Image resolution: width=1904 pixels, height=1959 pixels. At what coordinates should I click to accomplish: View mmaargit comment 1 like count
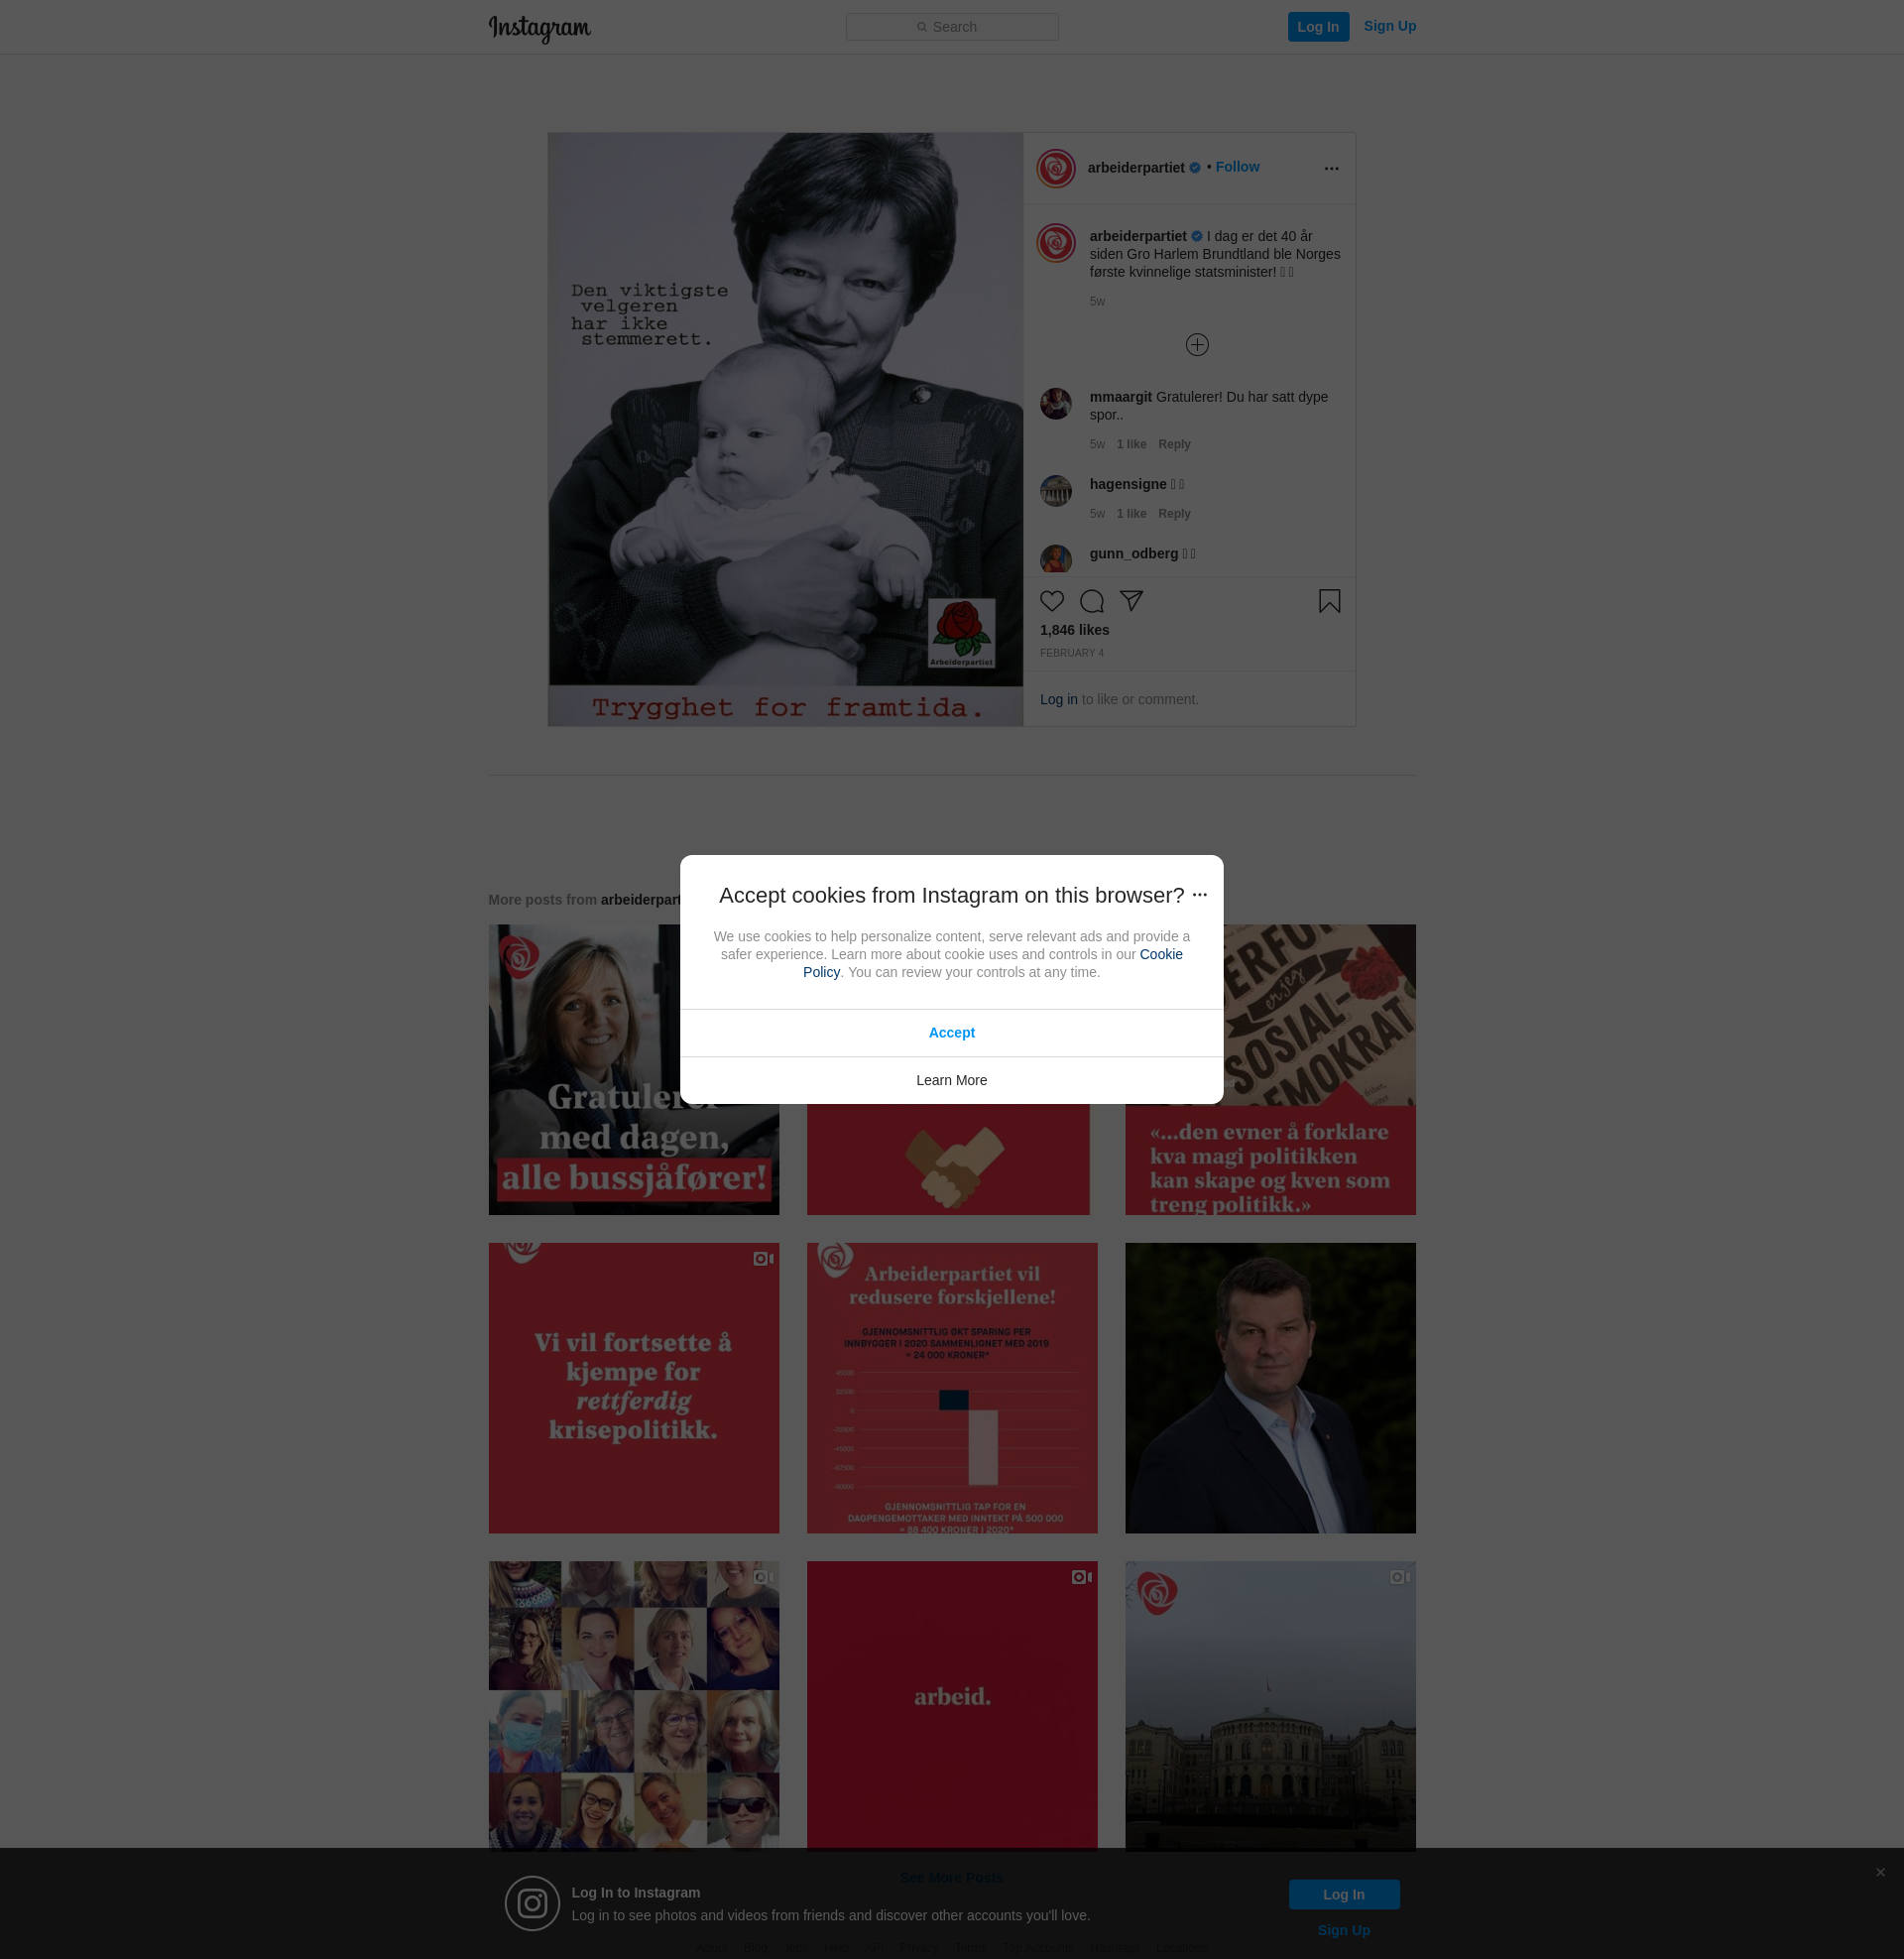click(x=1131, y=444)
